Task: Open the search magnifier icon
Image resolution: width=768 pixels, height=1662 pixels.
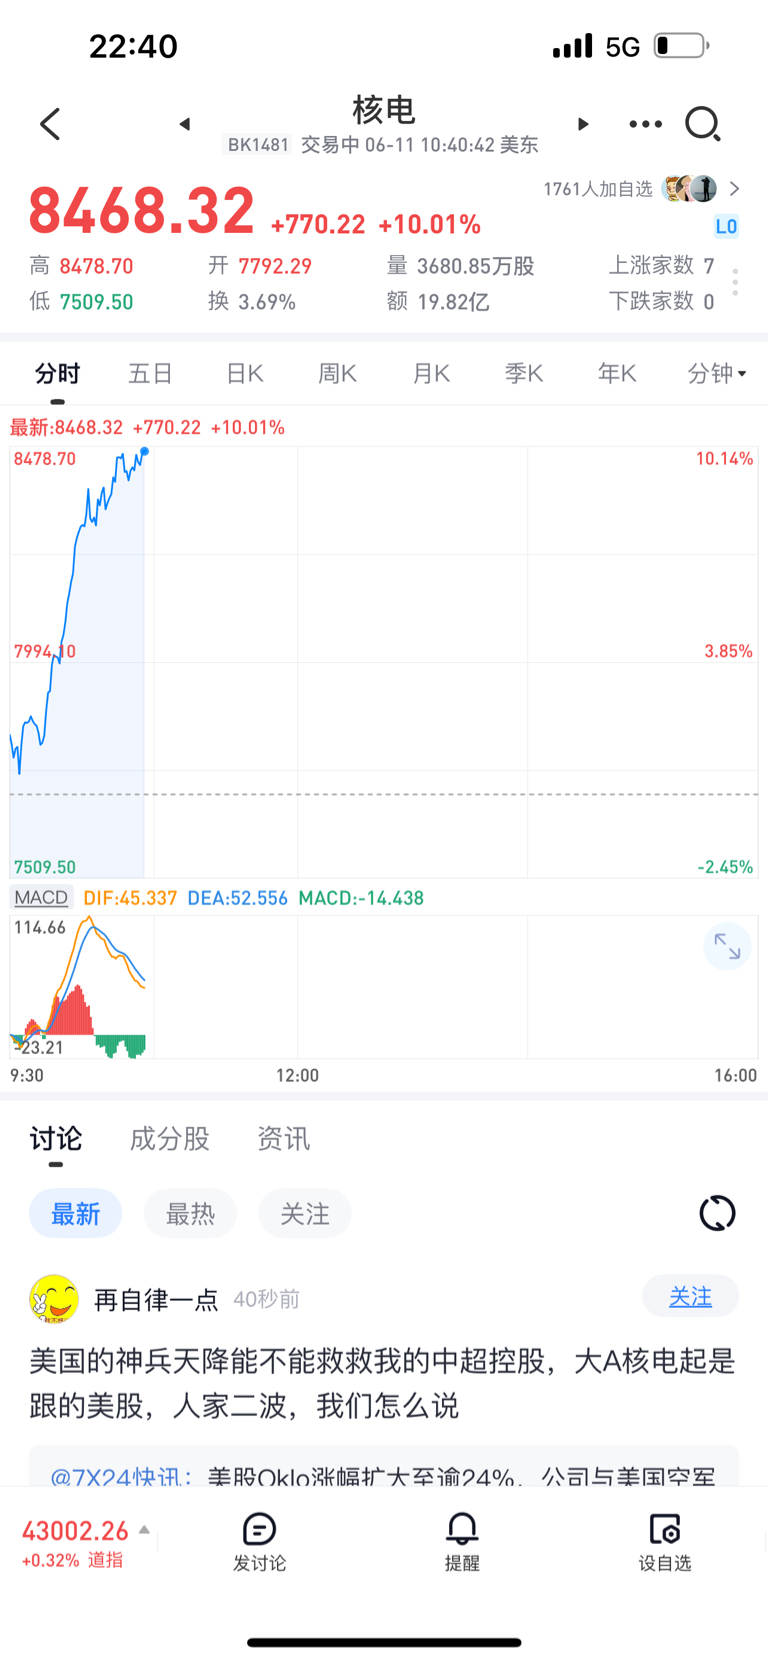Action: 702,124
